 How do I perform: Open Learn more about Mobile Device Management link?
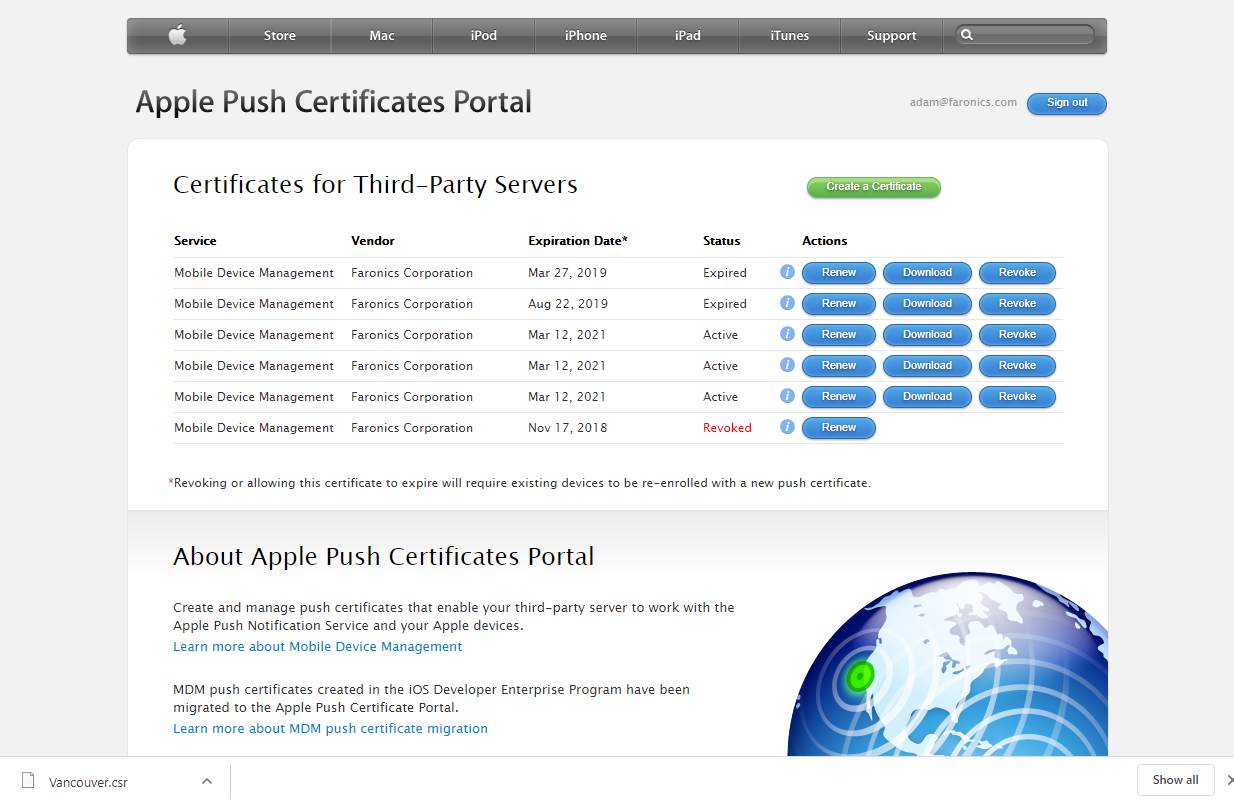pyautogui.click(x=318, y=647)
